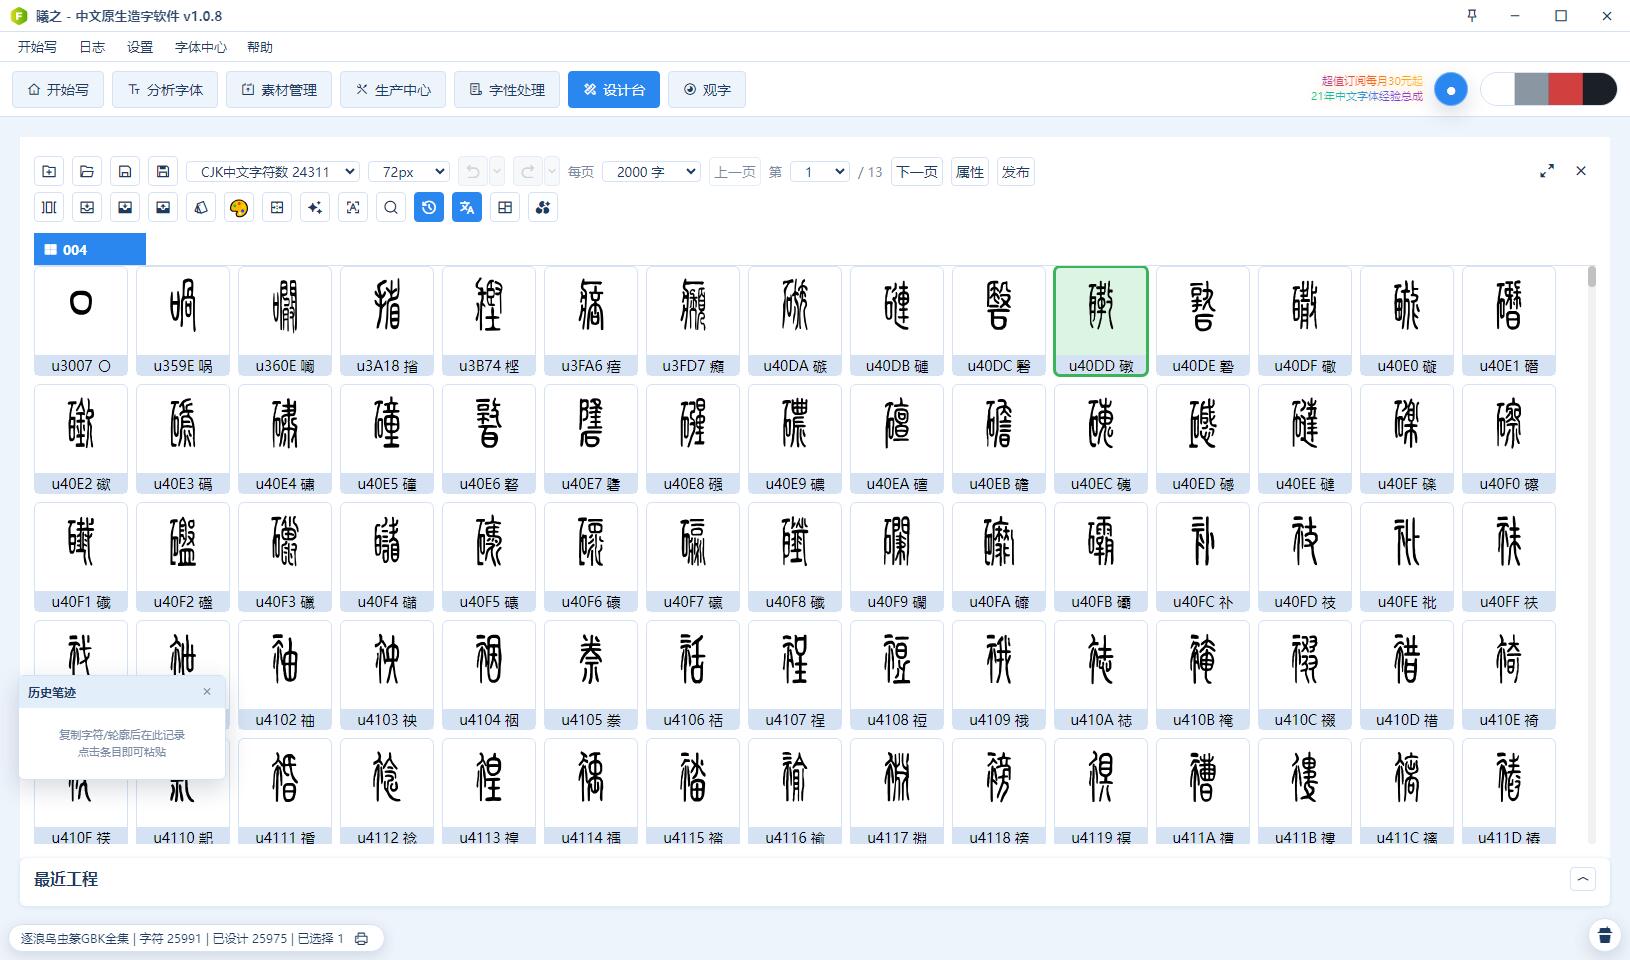
Task: Open the undo history dropdown arrow
Action: [497, 172]
